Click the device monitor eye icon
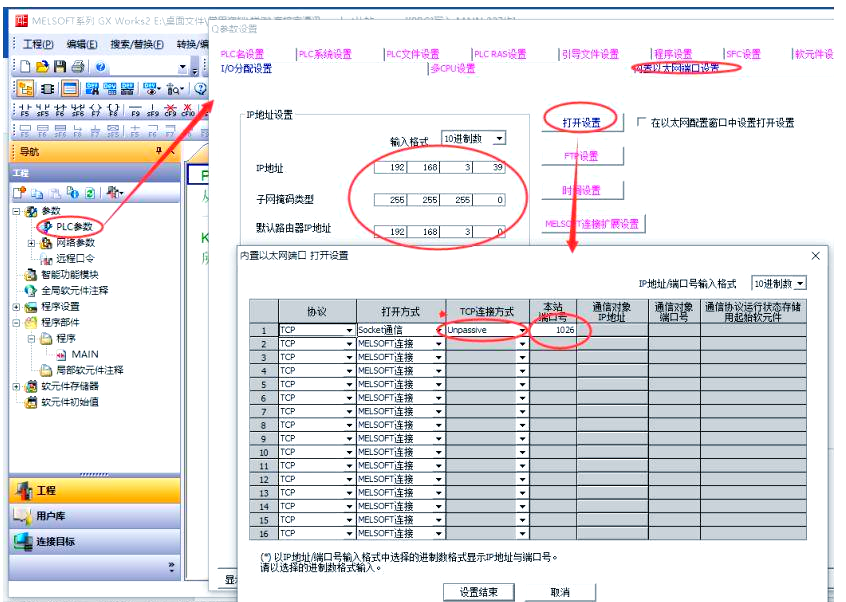The image size is (846, 602). coord(151,88)
